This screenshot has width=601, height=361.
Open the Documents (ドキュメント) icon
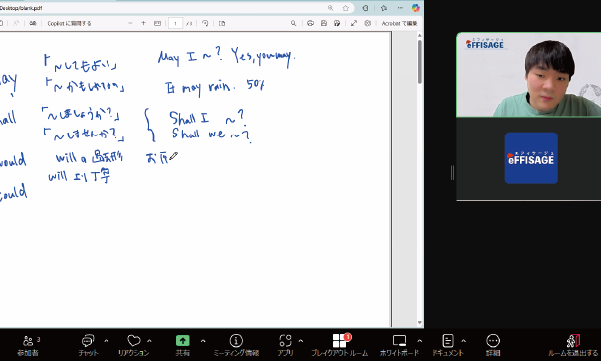tap(448, 345)
